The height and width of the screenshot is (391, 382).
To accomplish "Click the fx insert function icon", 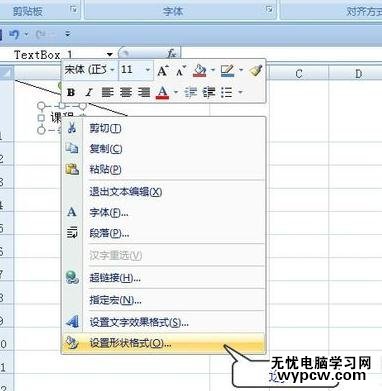I will pos(171,54).
